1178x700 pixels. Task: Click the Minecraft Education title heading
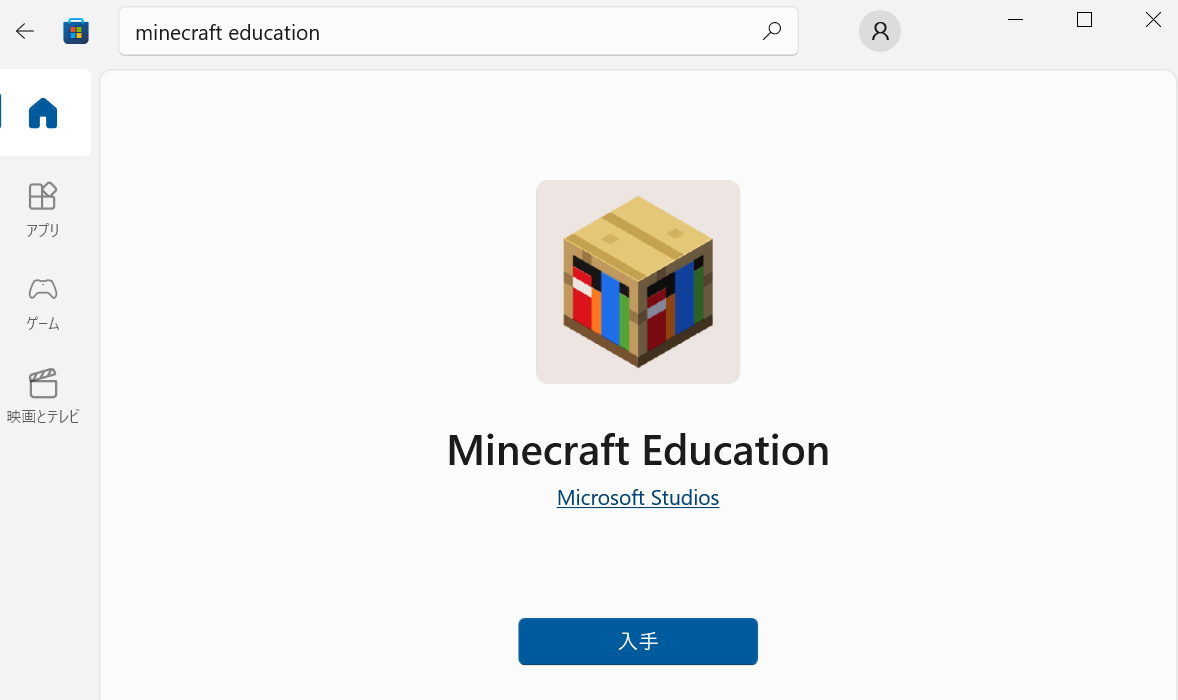(x=638, y=450)
